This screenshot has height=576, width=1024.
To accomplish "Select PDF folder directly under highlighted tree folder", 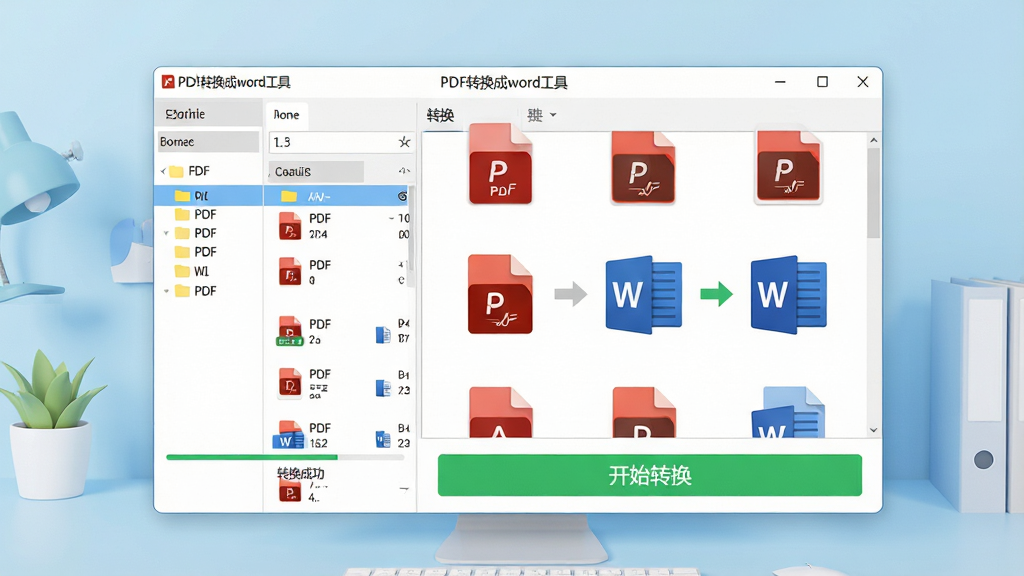I will (x=196, y=214).
